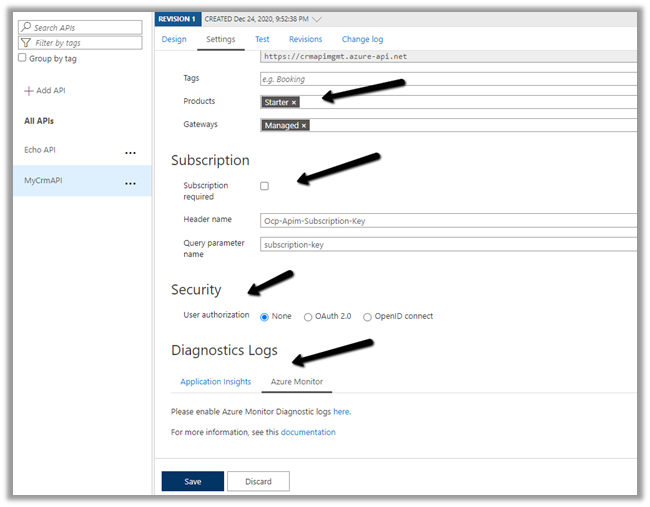Expand the revision dropdown chevron
Screen dimensions: 650x507
pyautogui.click(x=317, y=19)
